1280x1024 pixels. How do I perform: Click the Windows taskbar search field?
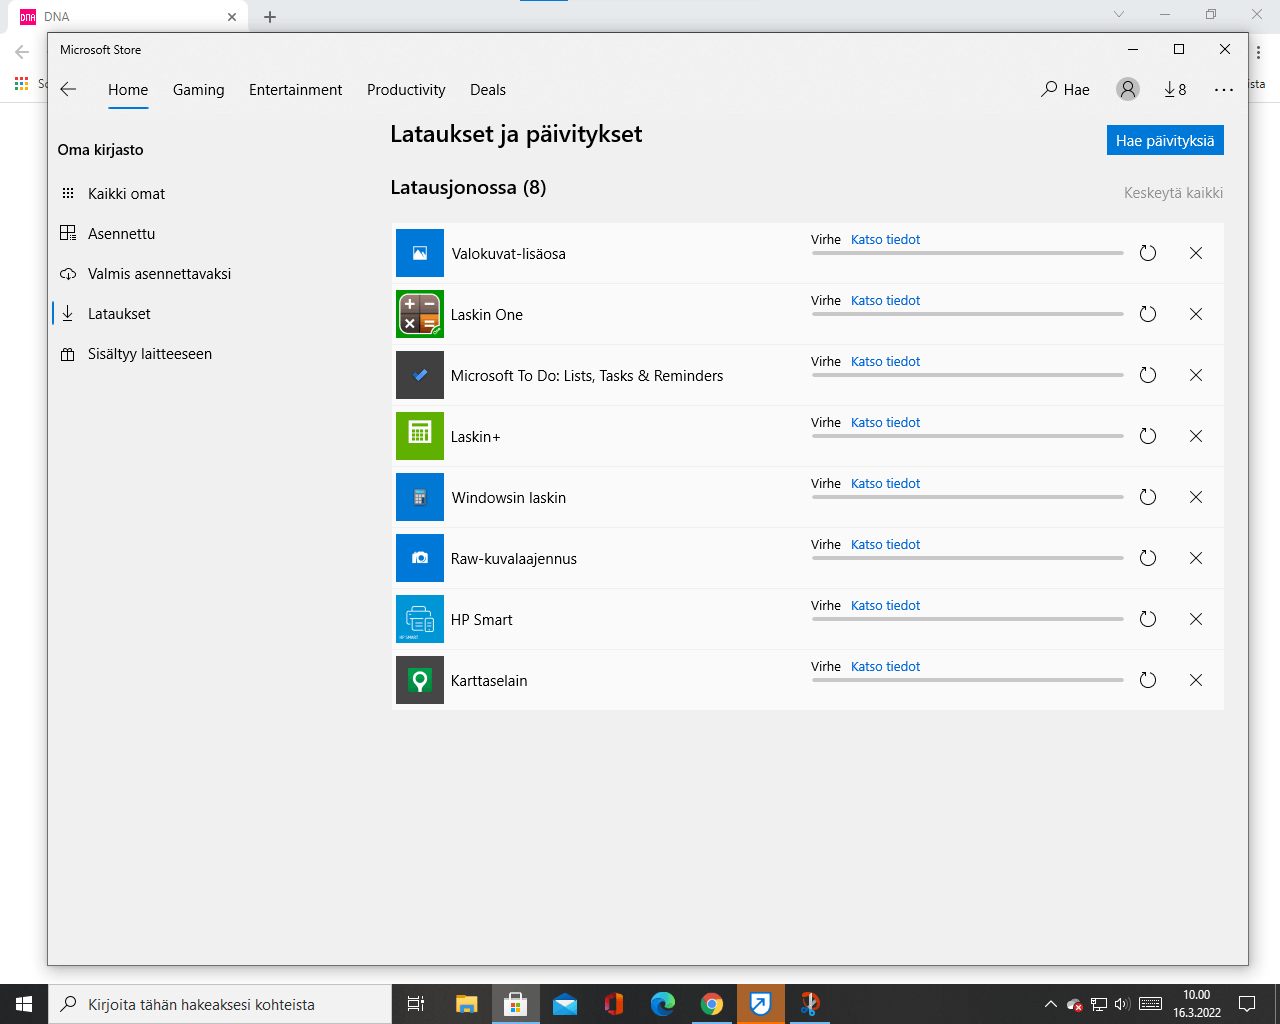[220, 1004]
